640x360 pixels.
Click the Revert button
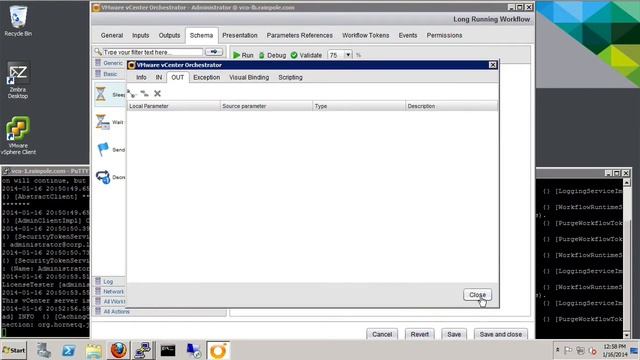tap(420, 334)
